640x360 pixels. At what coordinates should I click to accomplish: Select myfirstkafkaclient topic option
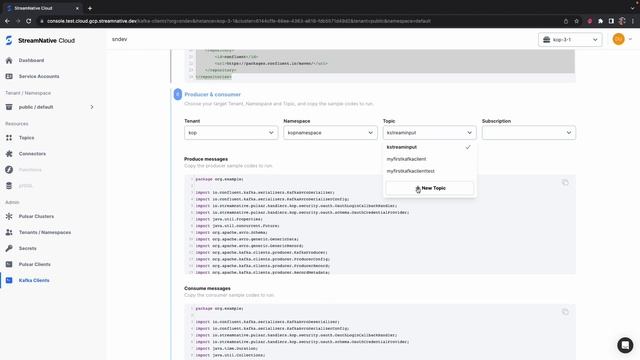pos(429,159)
